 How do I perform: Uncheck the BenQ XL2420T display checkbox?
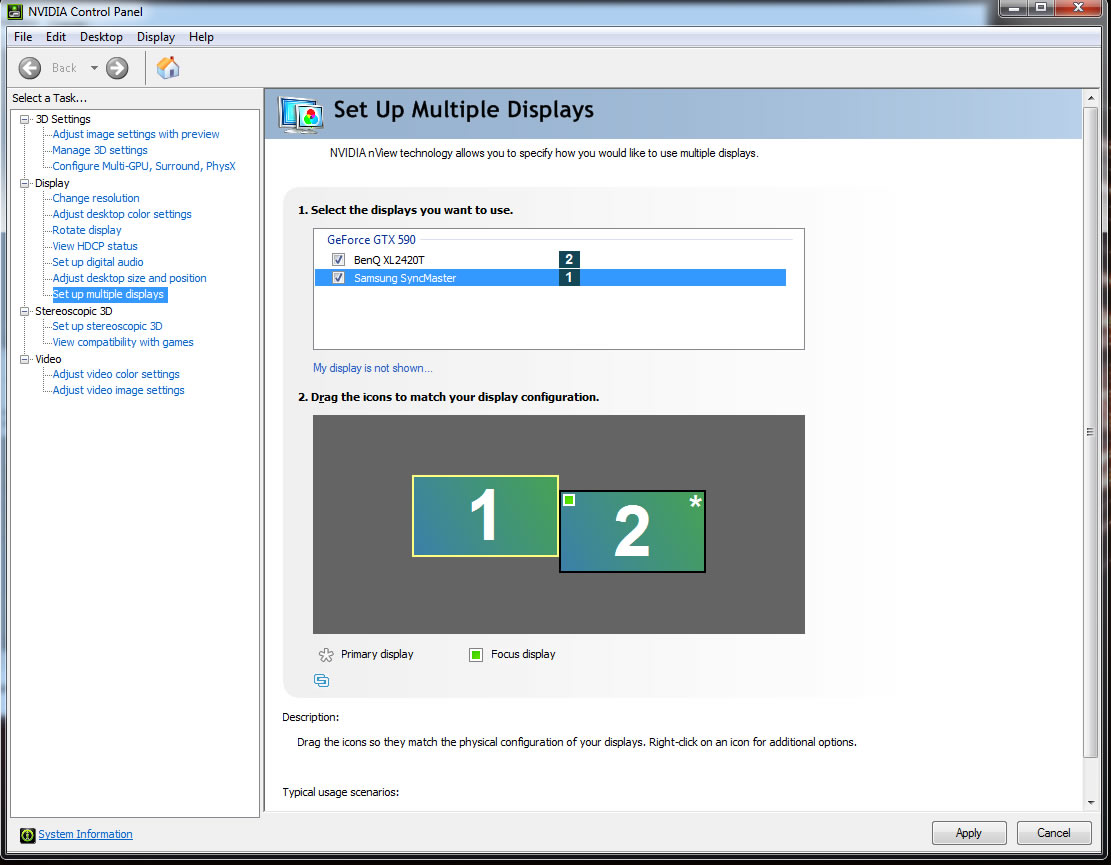point(338,260)
